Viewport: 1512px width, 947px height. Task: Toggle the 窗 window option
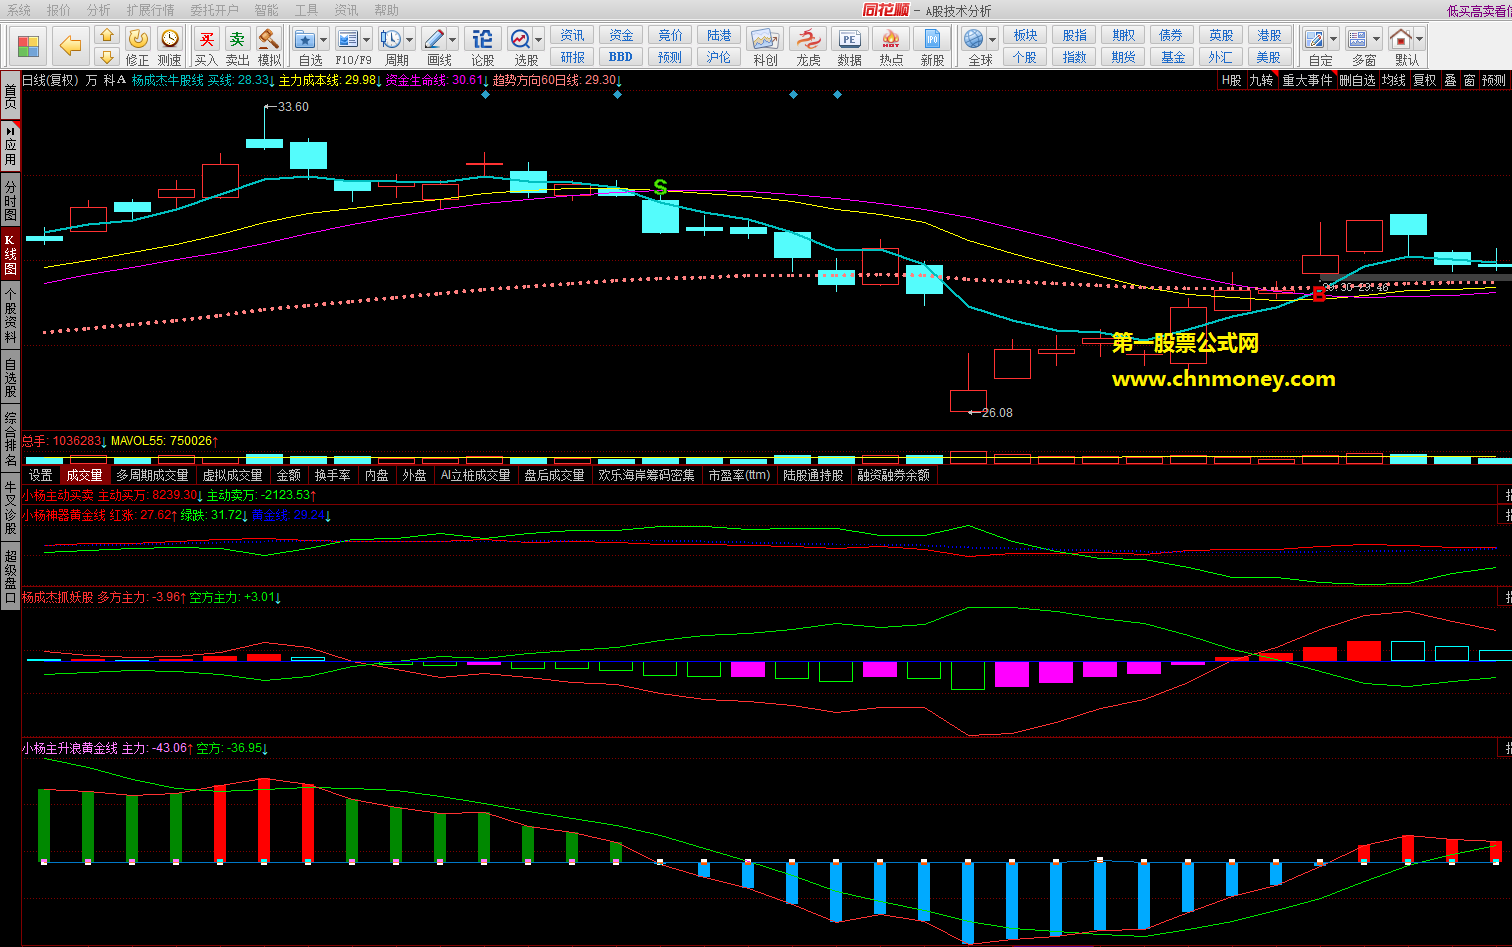(1469, 80)
